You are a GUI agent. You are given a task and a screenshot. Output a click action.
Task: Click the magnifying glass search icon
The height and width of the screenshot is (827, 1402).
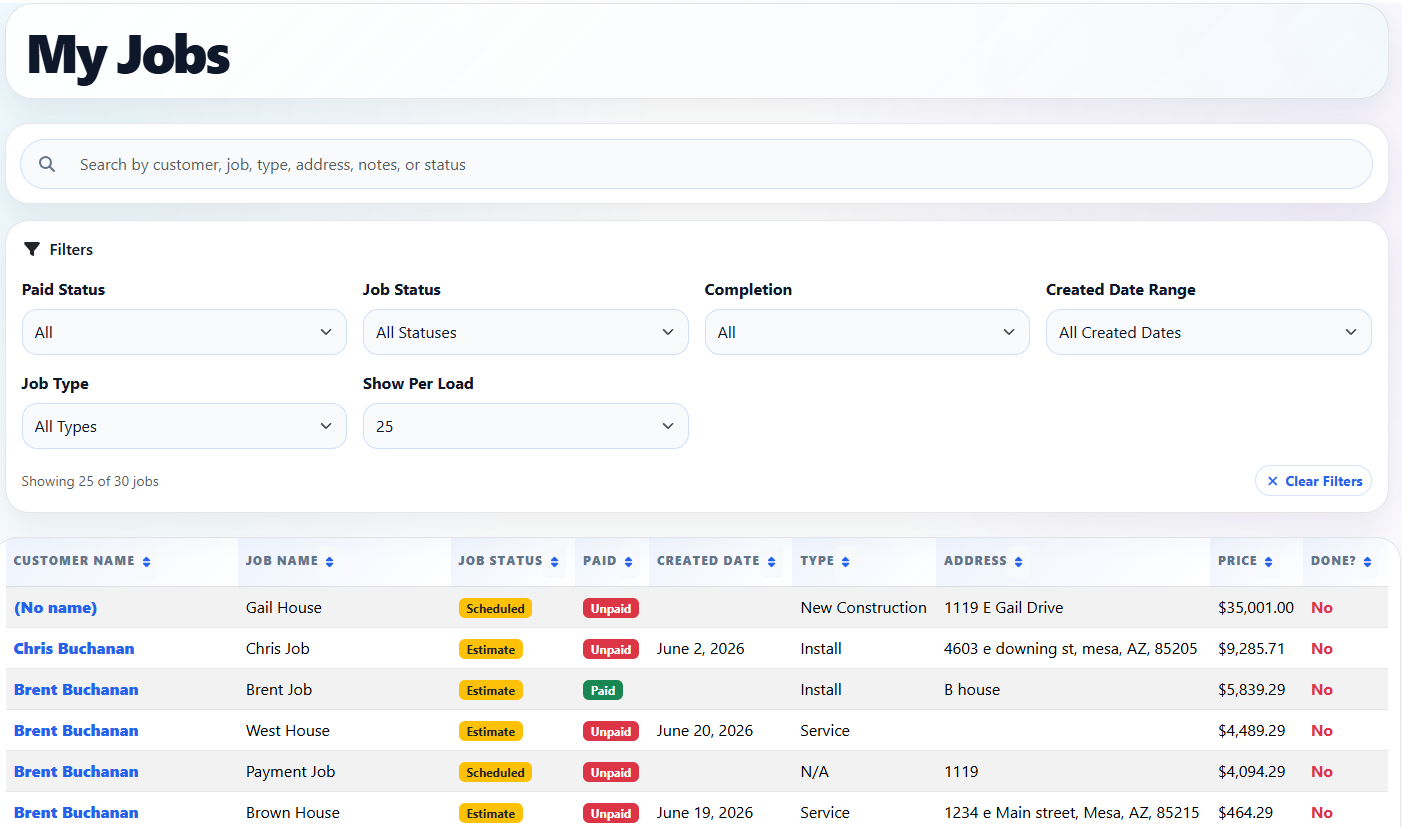coord(47,164)
